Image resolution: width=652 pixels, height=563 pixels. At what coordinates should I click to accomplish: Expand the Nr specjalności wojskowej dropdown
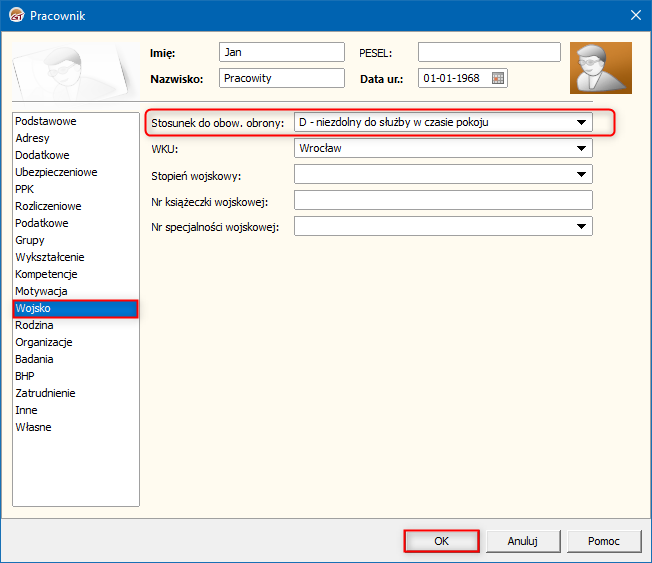click(581, 226)
